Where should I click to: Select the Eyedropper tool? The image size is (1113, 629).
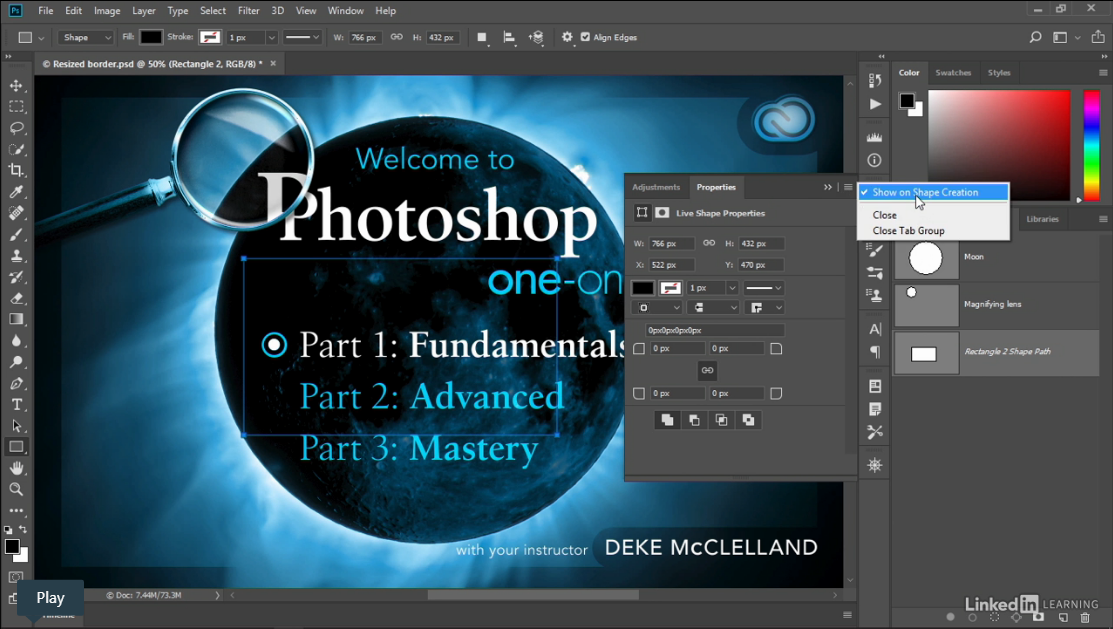click(x=16, y=192)
